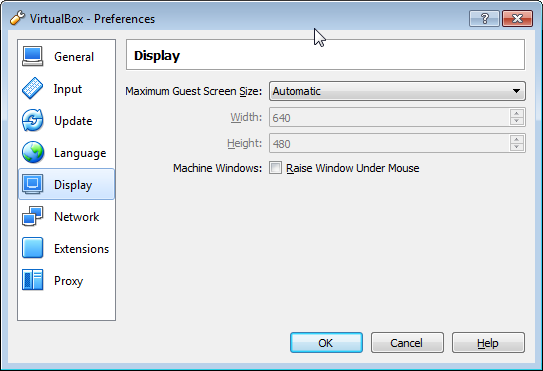Increase Height with the up arrow
The width and height of the screenshot is (543, 371).
point(517,139)
